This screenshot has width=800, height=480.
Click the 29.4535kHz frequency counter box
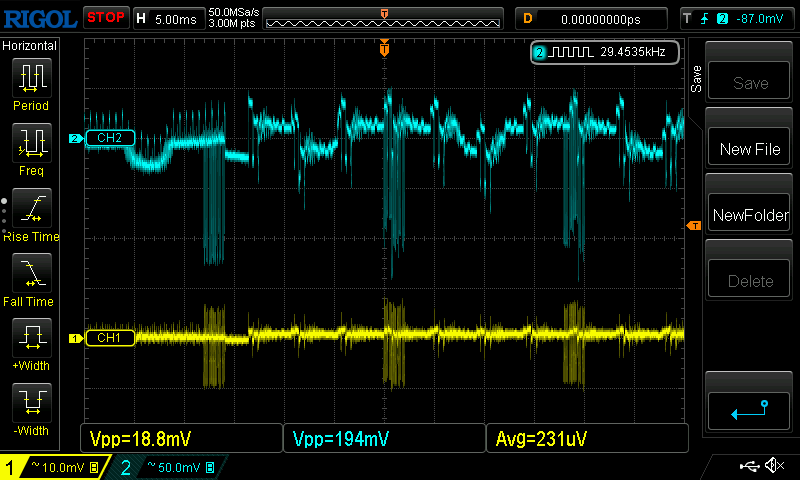tap(605, 52)
